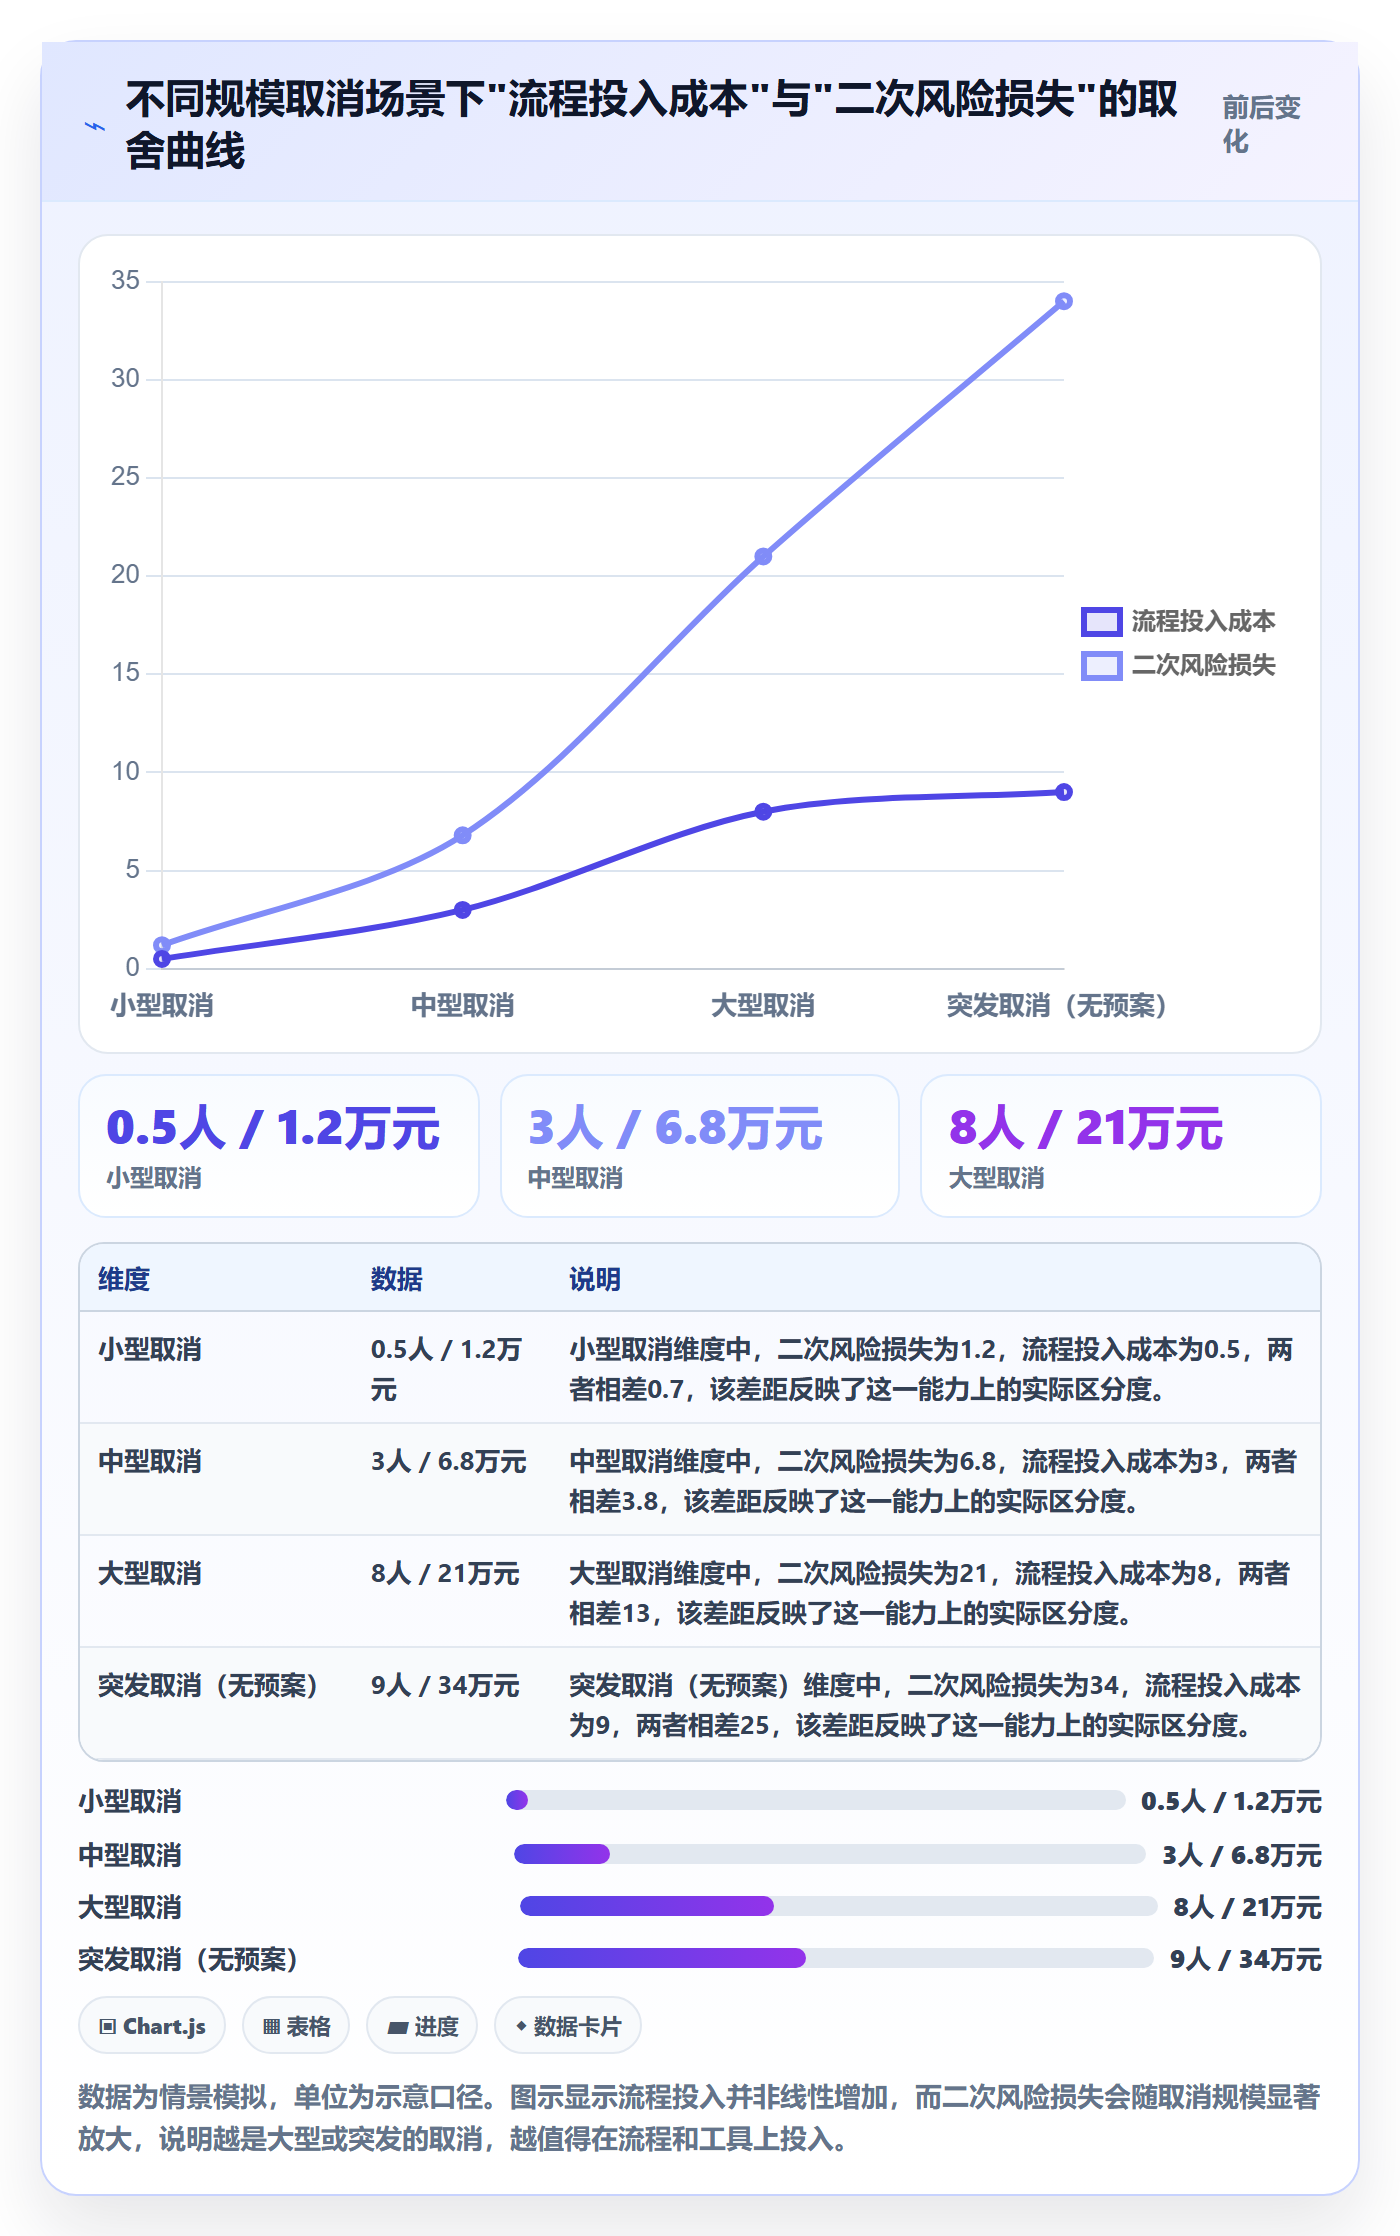Viewport: 1400px width, 2236px height.
Task: Click the 流程投入成本 point at 中型取消
Action: pos(462,910)
